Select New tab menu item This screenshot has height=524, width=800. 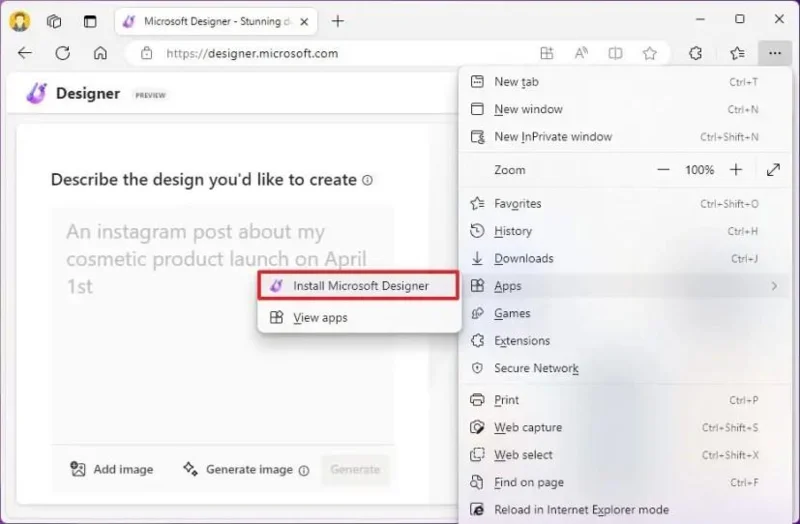[625, 82]
